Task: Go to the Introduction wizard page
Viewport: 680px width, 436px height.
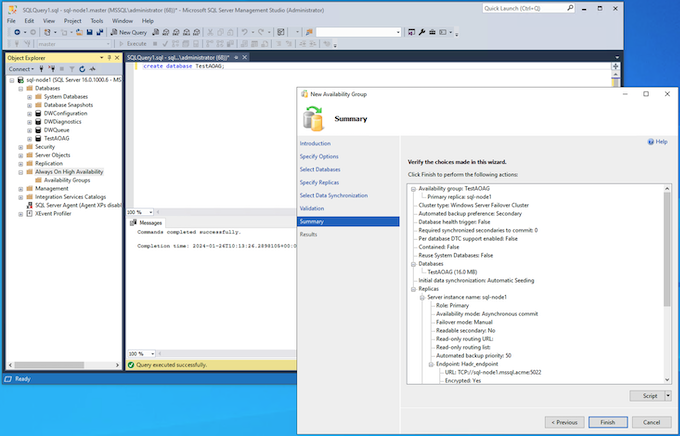Action: tap(315, 144)
